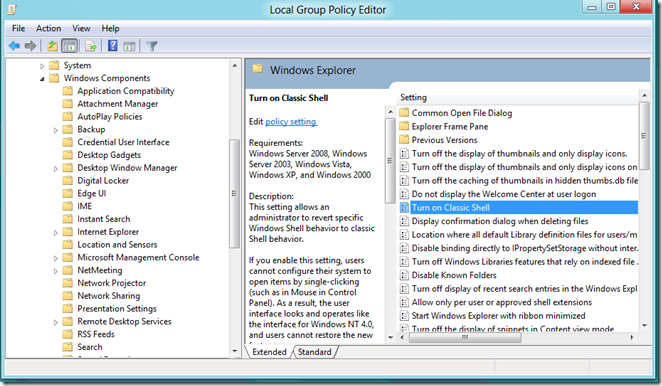The image size is (662, 386).
Task: Click the Disable Known Folders policy icon
Action: 404,275
